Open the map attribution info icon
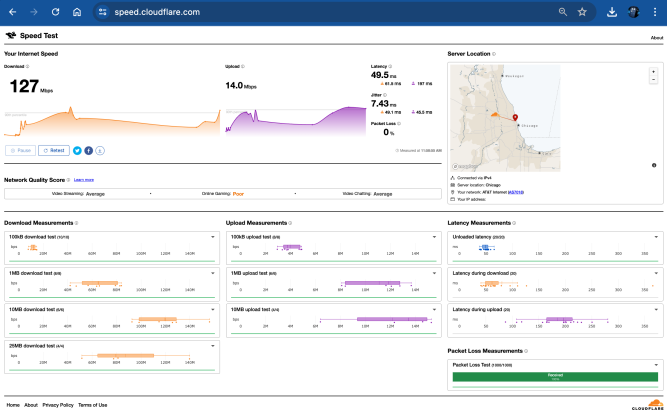 point(654,165)
